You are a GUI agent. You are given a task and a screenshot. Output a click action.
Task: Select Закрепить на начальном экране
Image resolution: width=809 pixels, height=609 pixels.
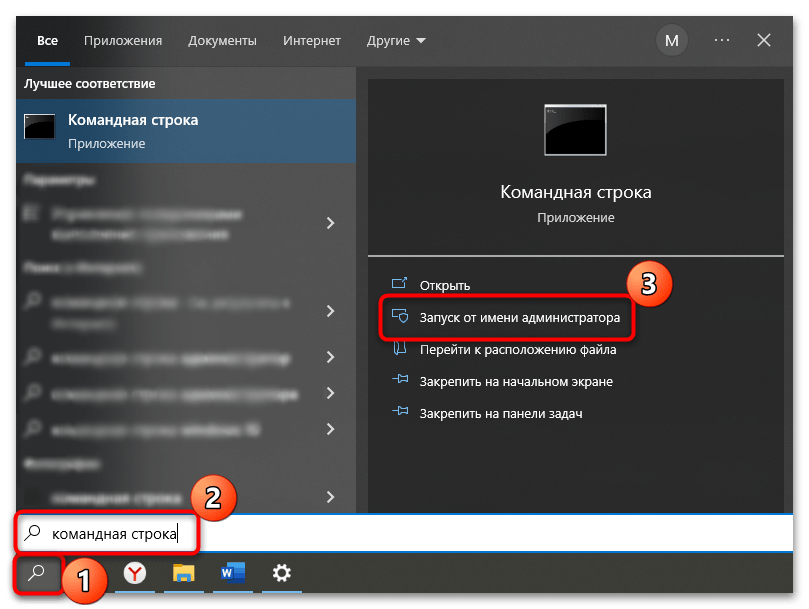516,381
